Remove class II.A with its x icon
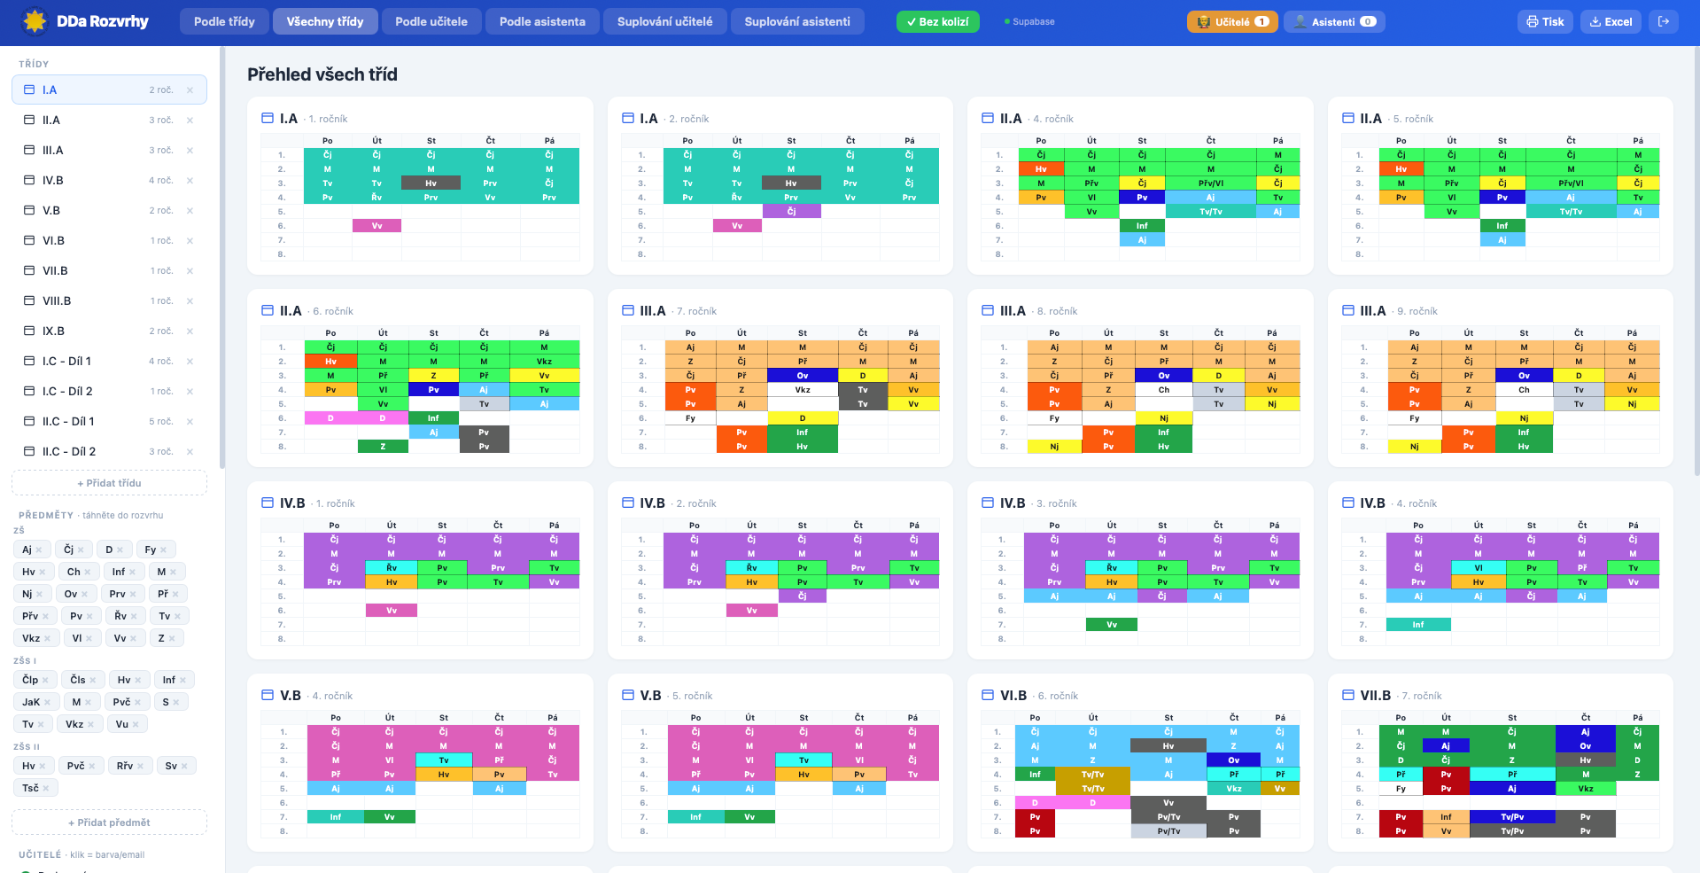The height and width of the screenshot is (873, 1700). pyautogui.click(x=190, y=120)
